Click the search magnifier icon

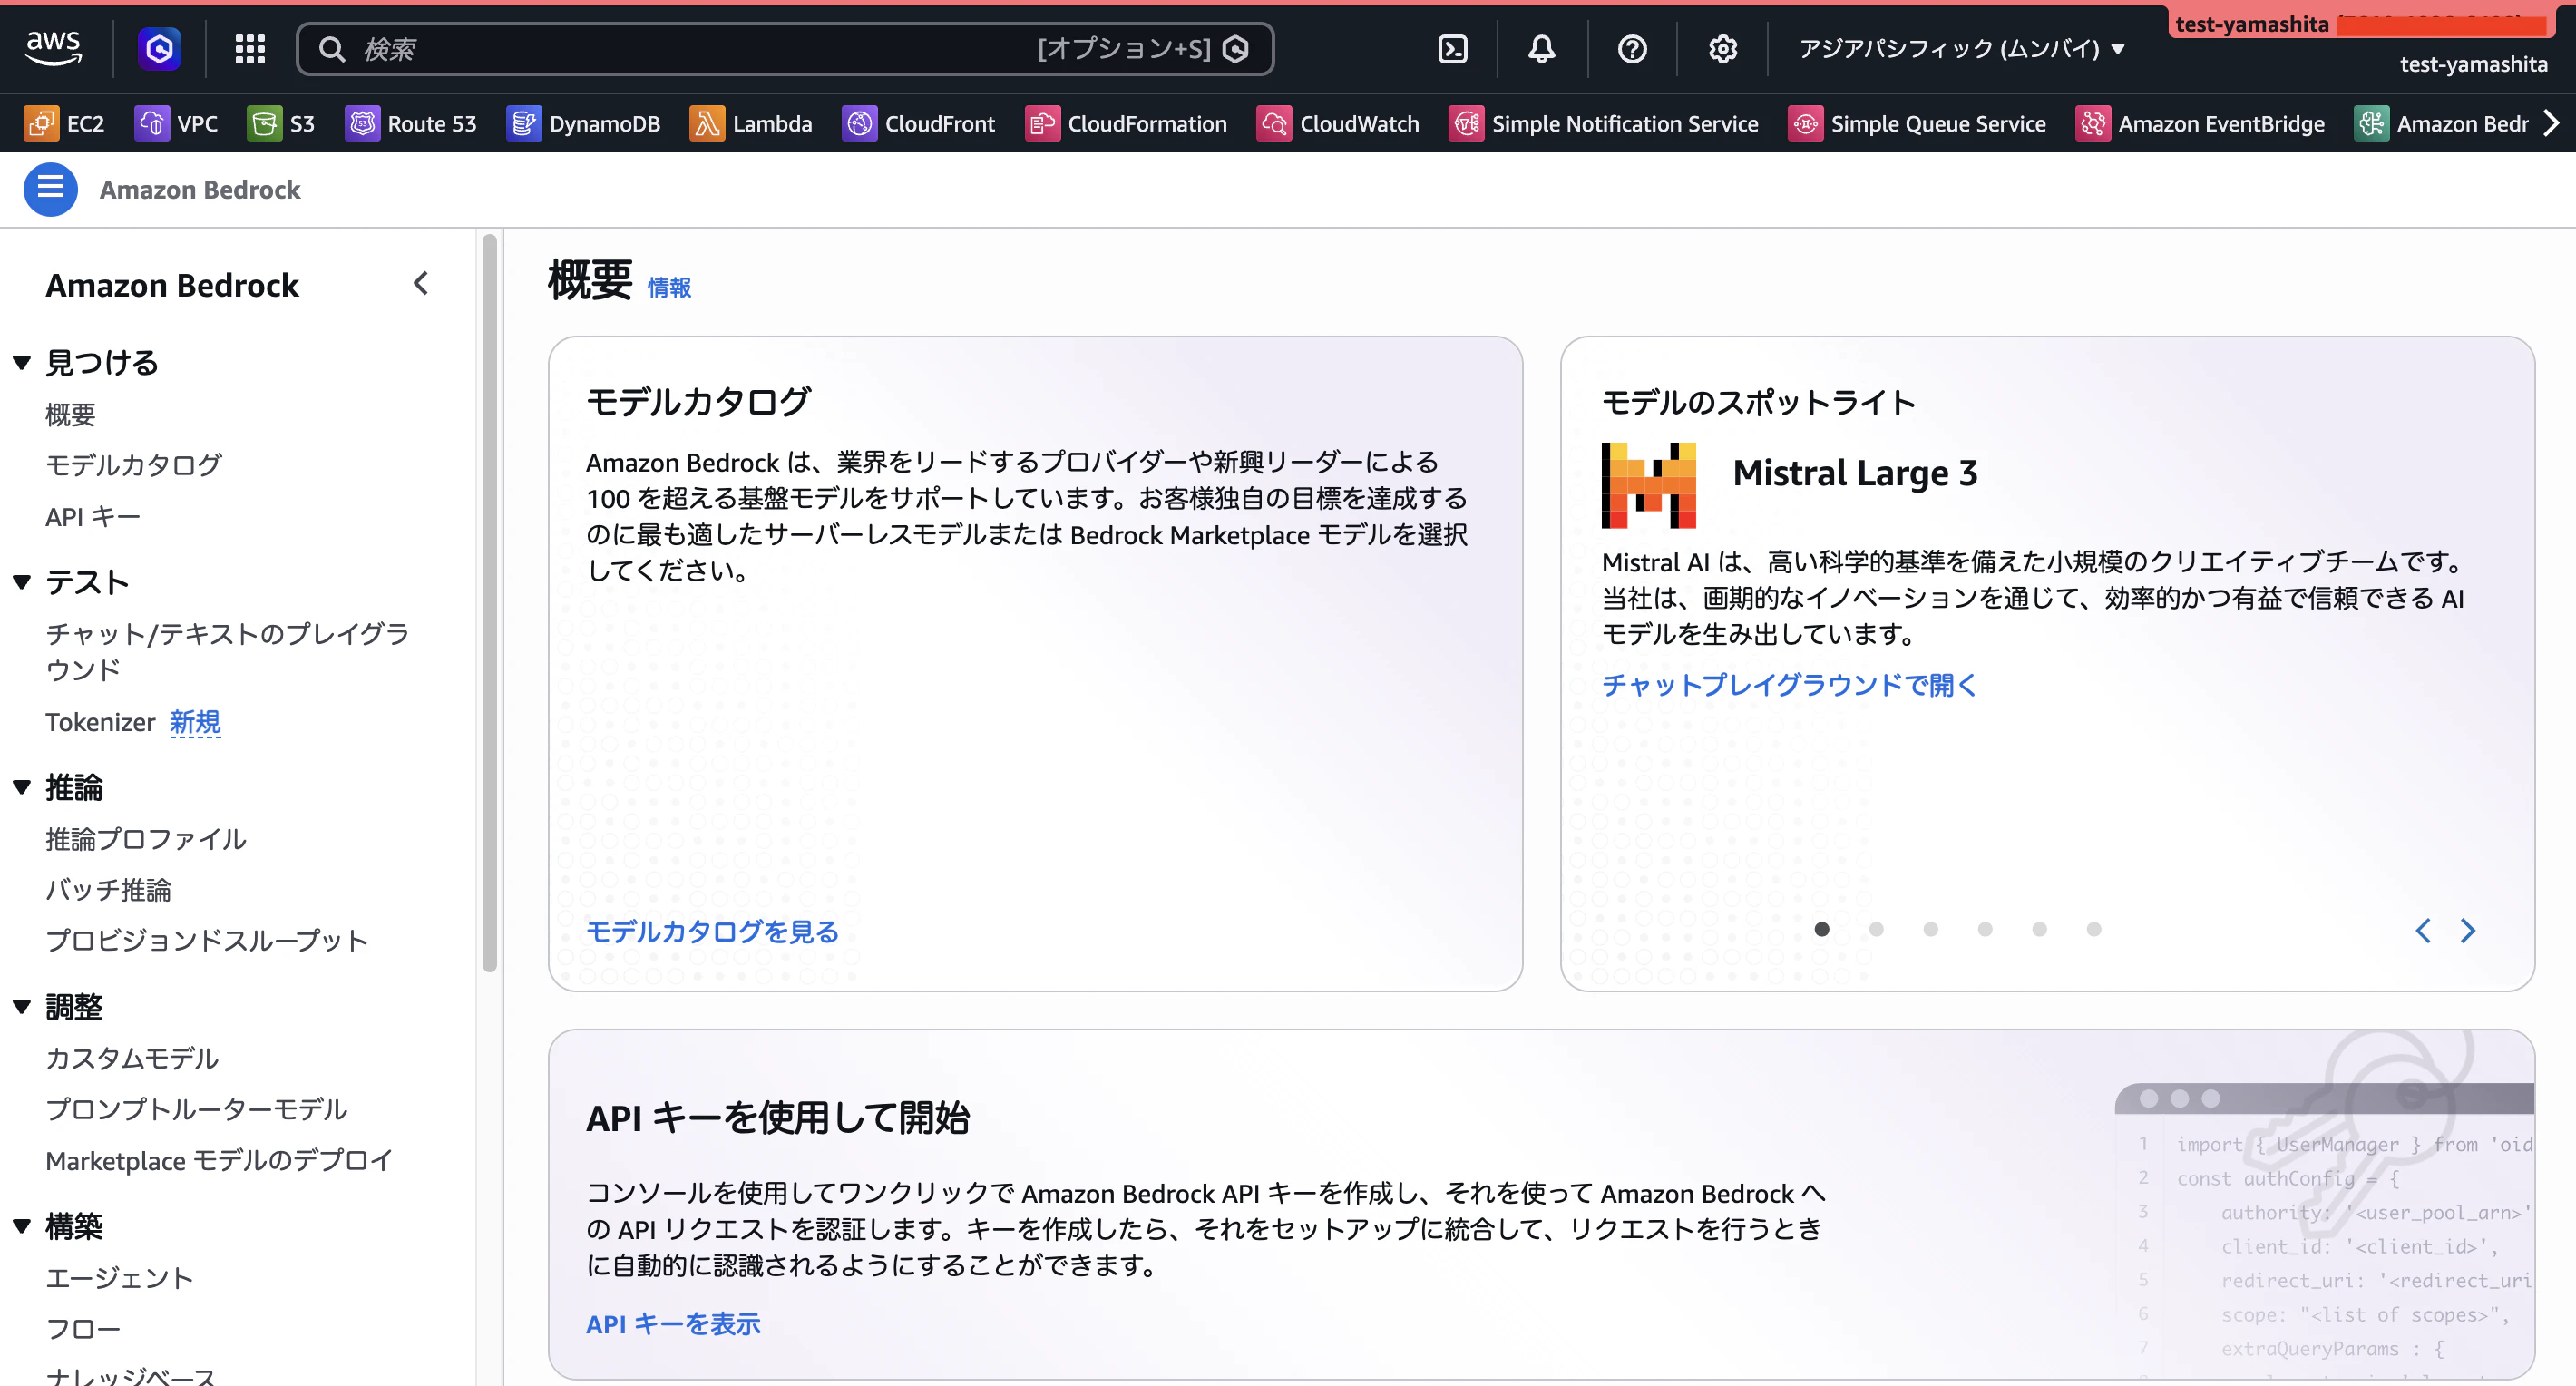pos(332,49)
